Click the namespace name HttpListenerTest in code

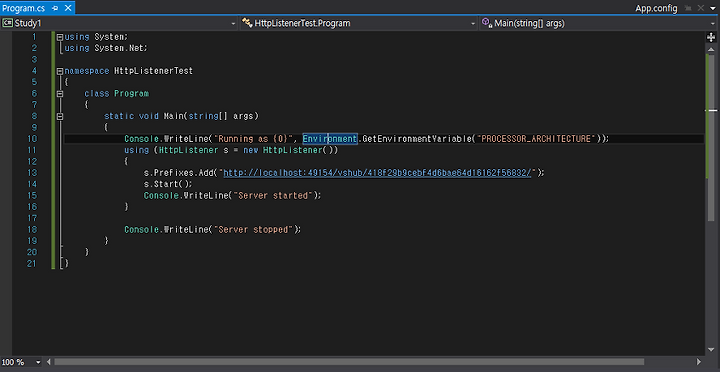[153, 71]
